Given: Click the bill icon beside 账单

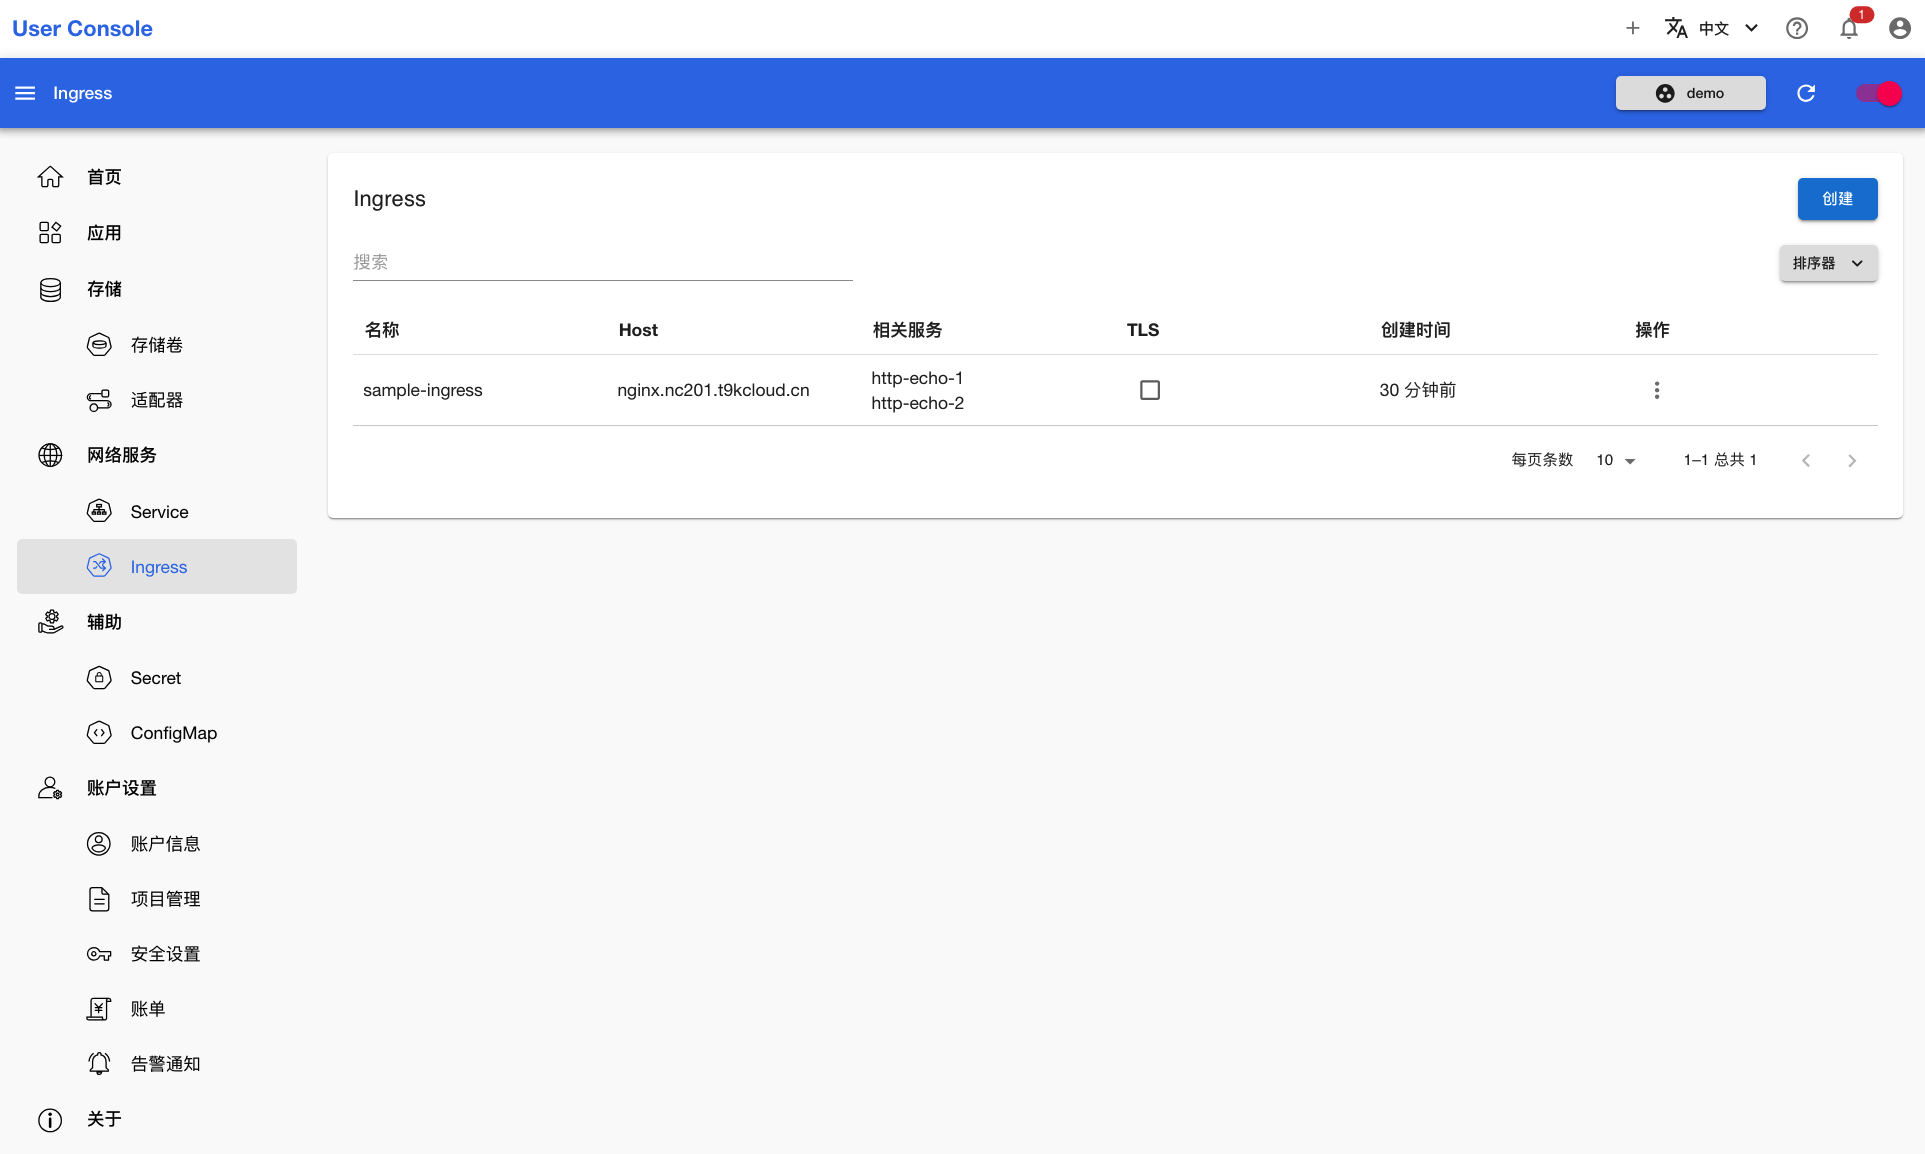Looking at the screenshot, I should point(99,1009).
